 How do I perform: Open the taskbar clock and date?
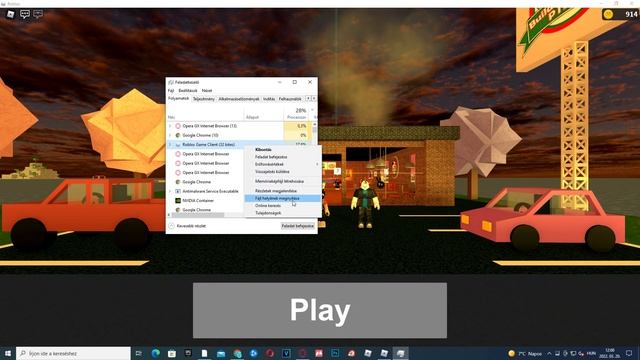[x=610, y=353]
